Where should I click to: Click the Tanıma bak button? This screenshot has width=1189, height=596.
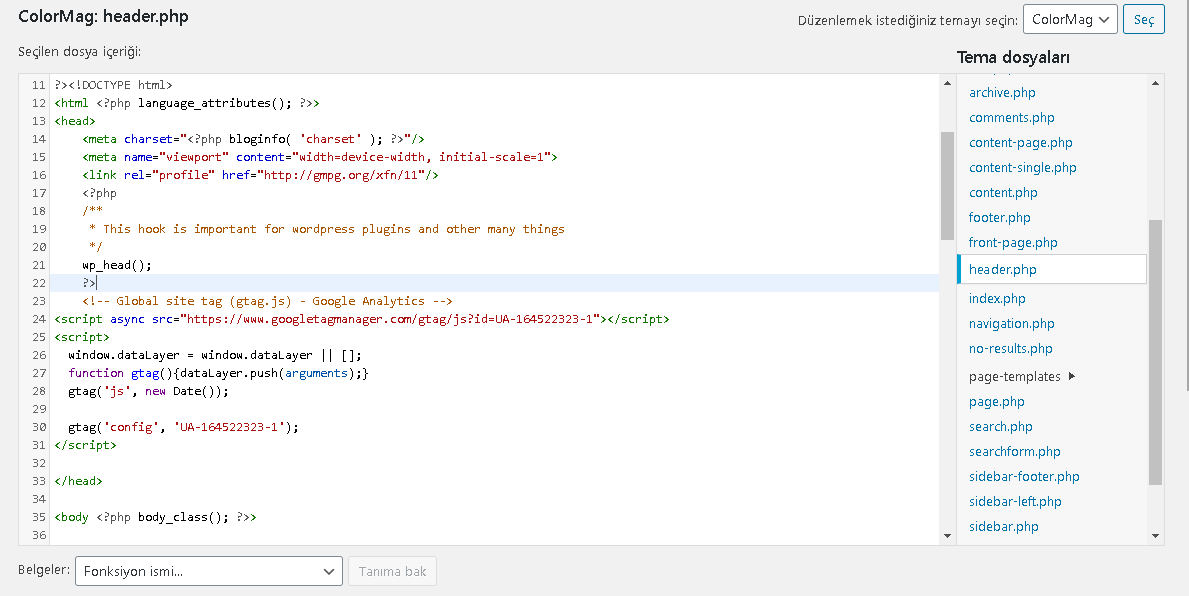392,571
